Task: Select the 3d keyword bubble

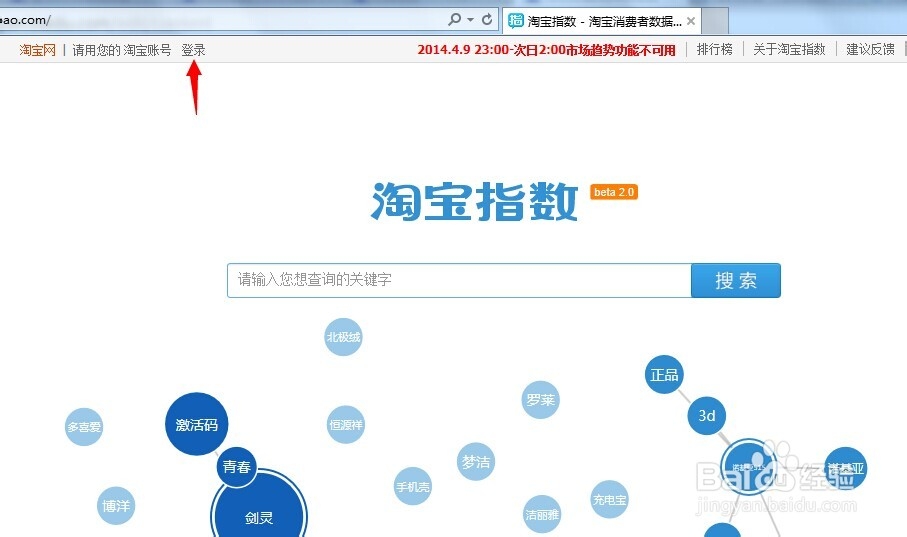Action: coord(706,415)
